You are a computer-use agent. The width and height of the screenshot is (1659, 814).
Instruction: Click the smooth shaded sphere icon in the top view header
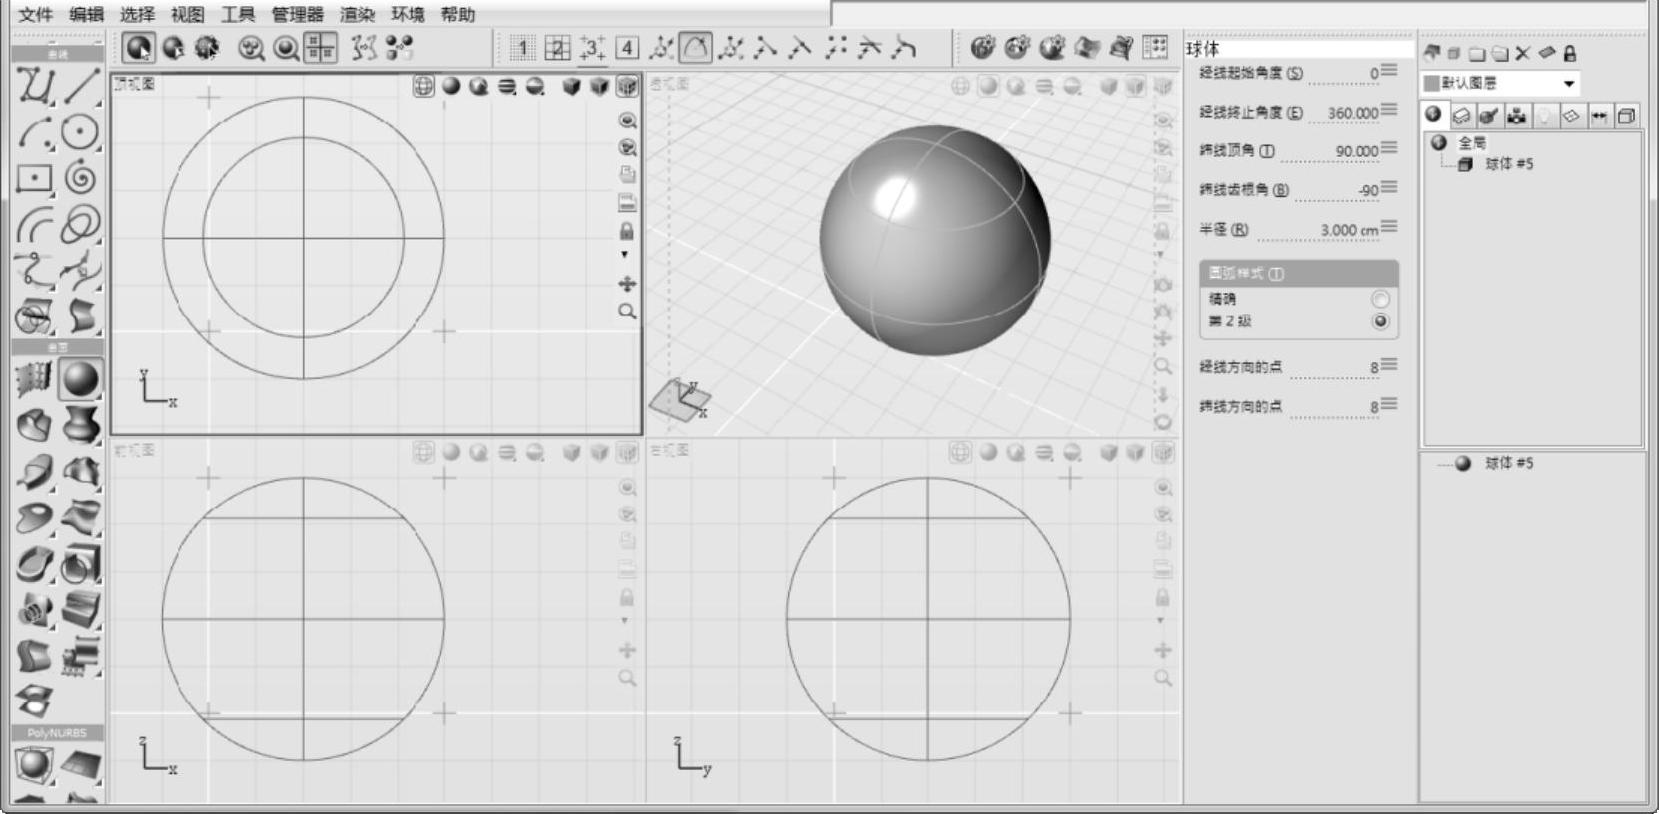pyautogui.click(x=451, y=86)
